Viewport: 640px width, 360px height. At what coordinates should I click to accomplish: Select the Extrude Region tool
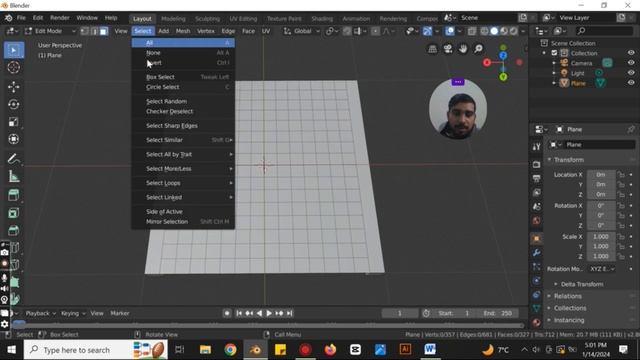point(14,195)
